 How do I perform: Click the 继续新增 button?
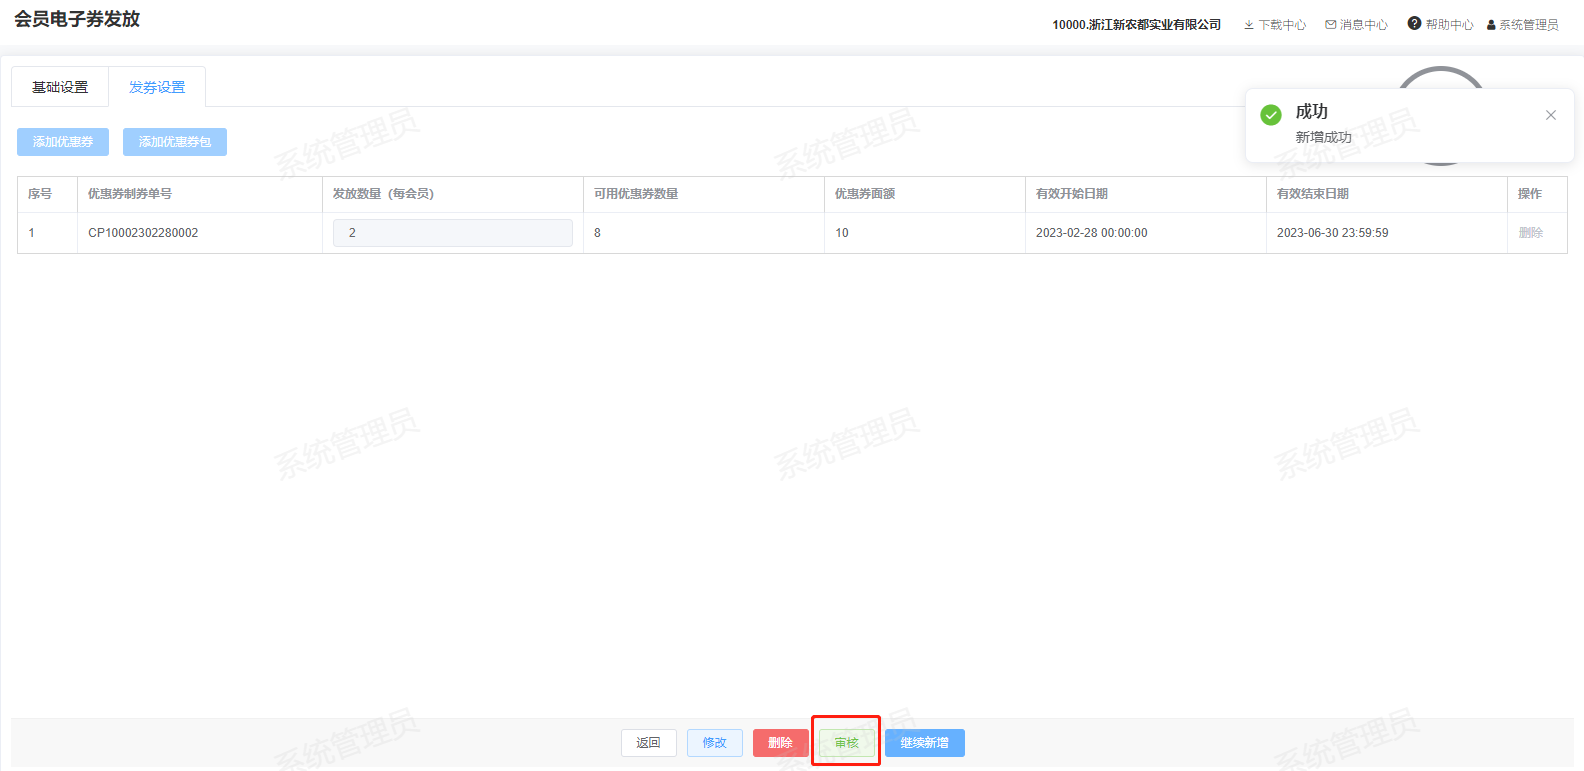[x=925, y=743]
